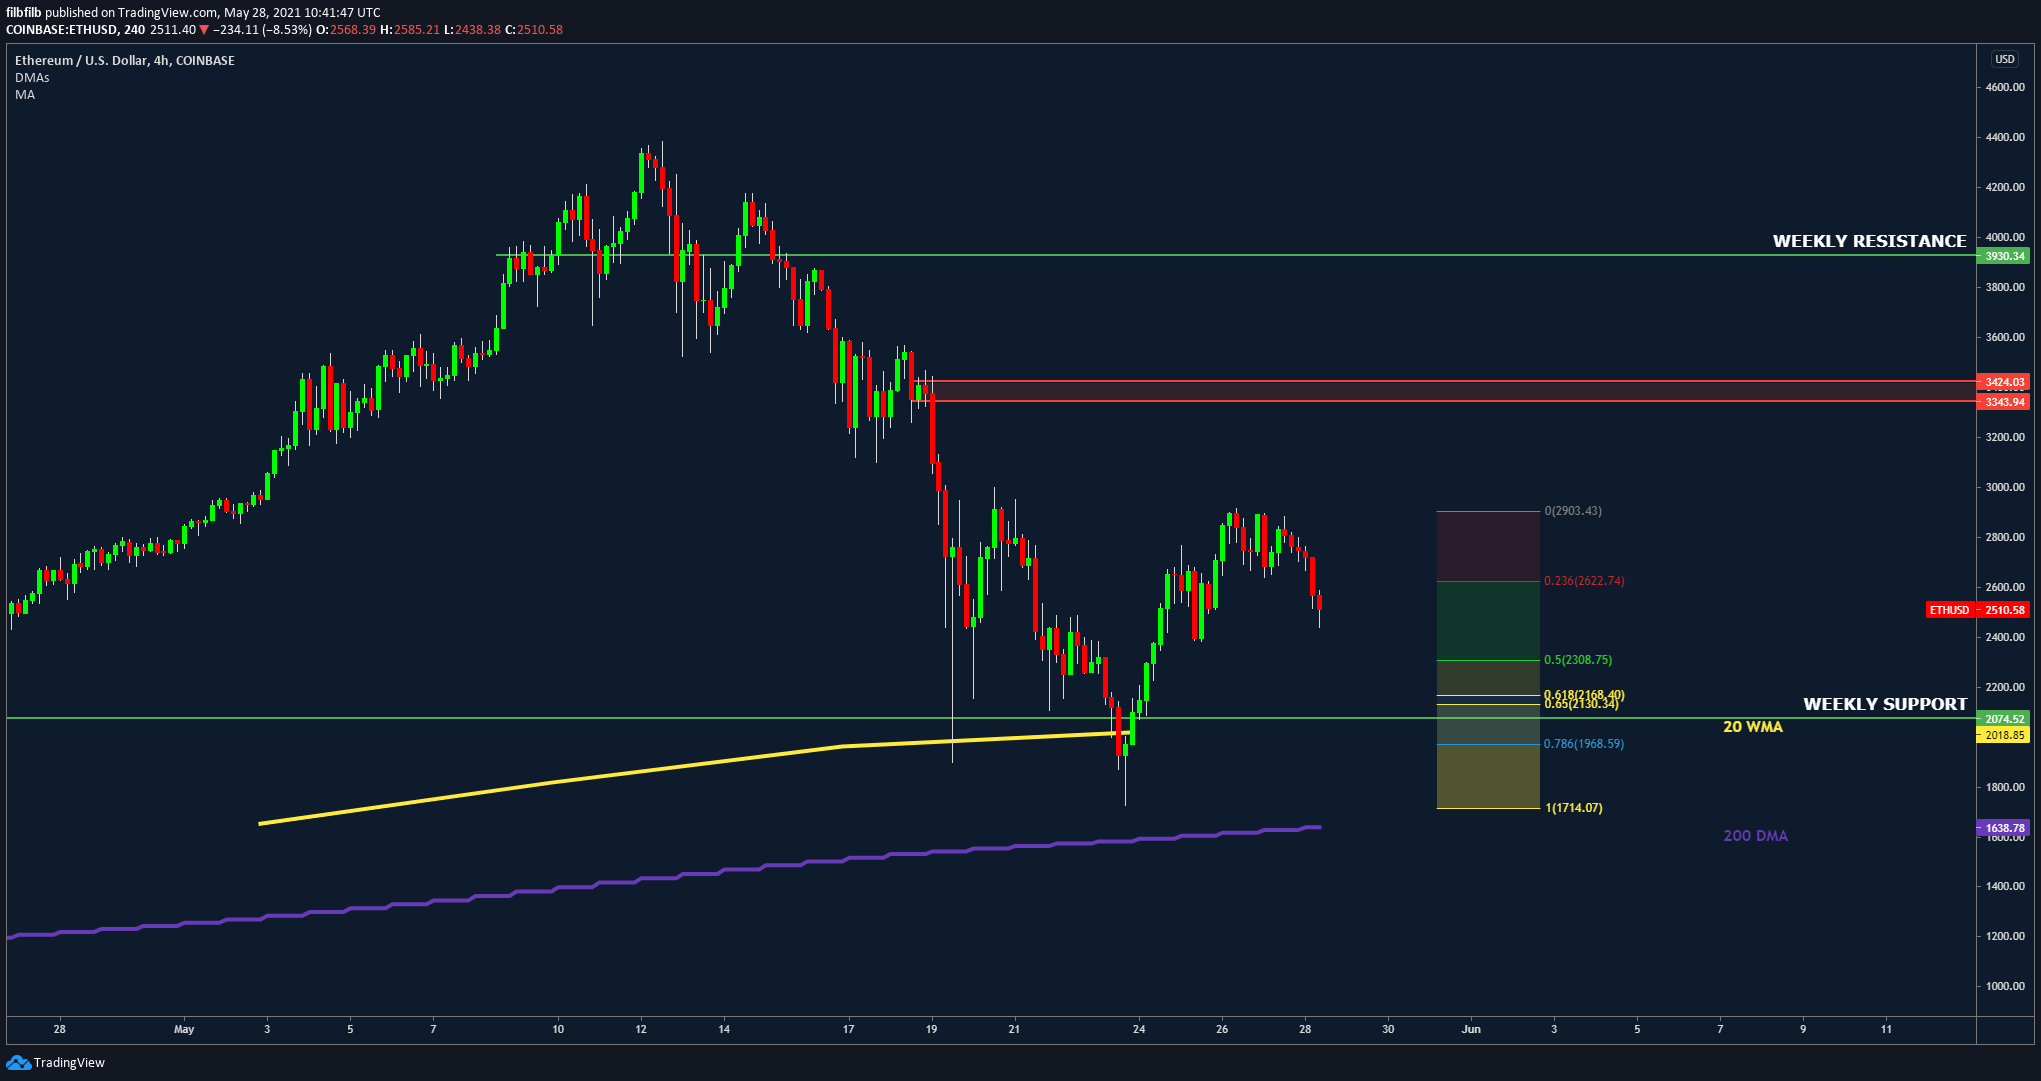
Task: Click the red 3424.03 price tag
Action: coord(2004,382)
